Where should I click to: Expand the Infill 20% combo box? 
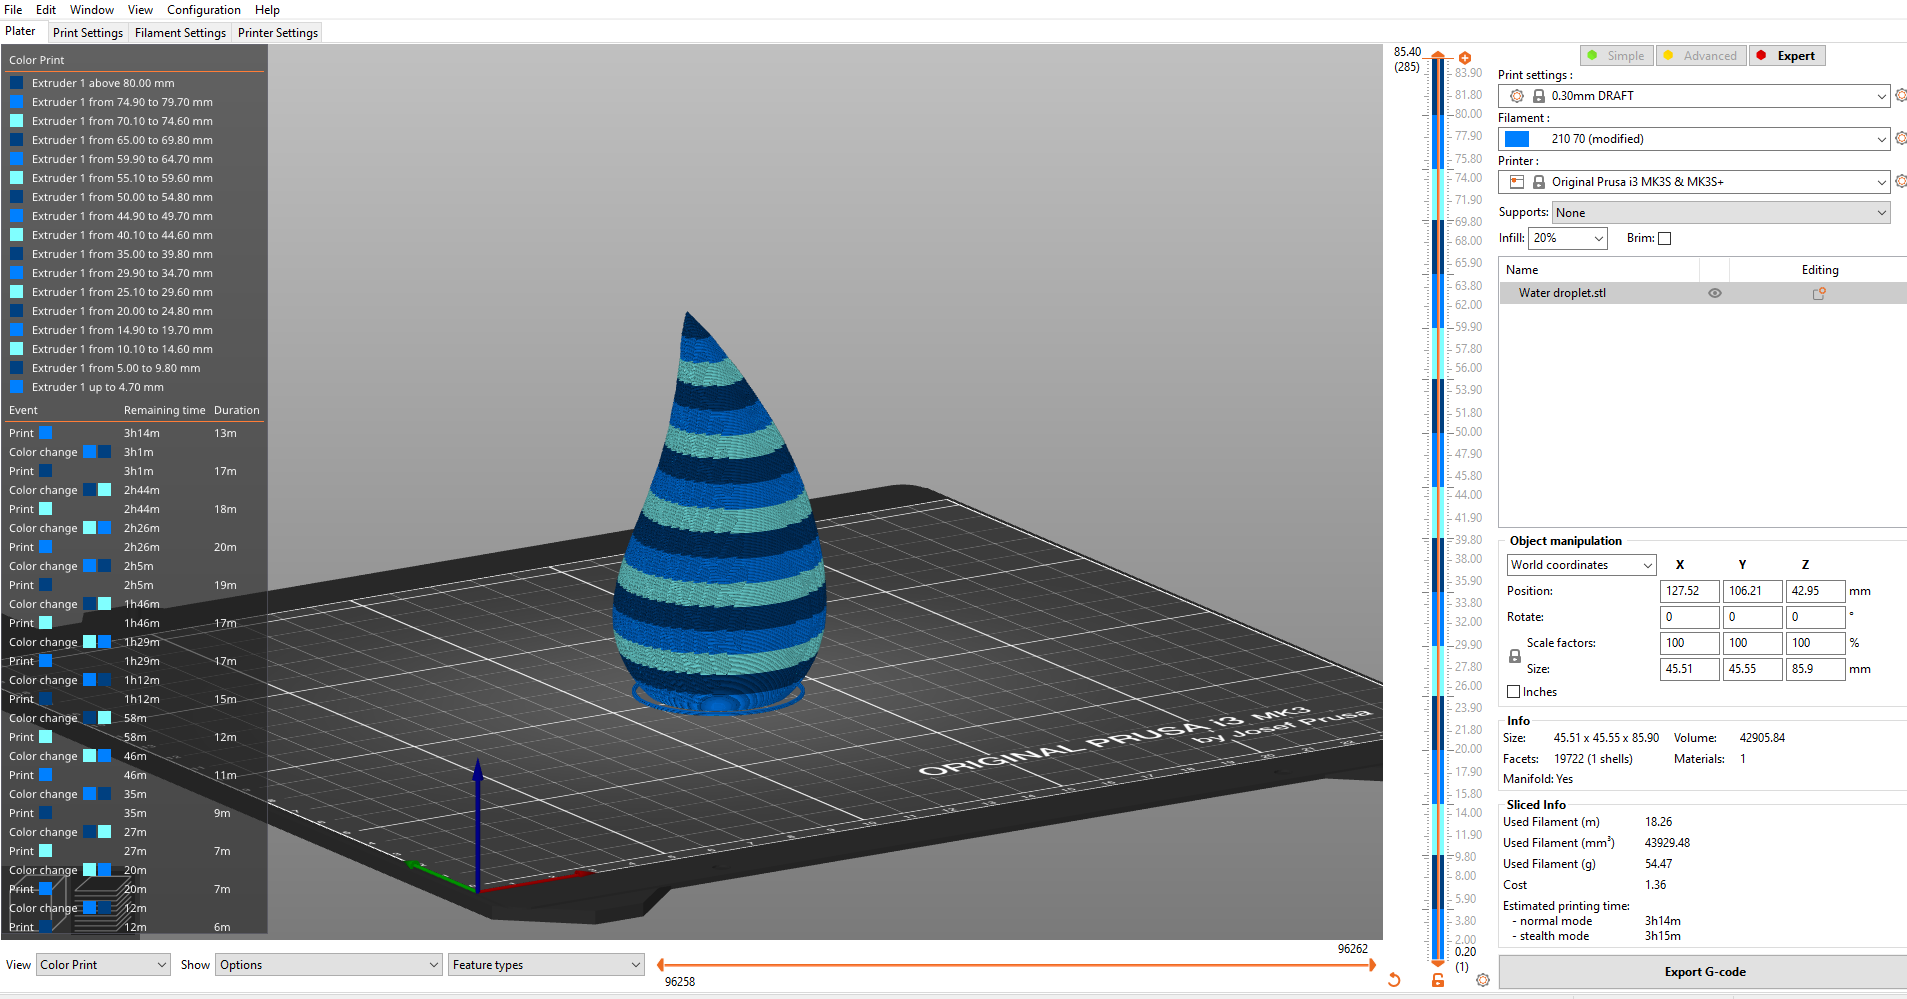pos(1568,238)
